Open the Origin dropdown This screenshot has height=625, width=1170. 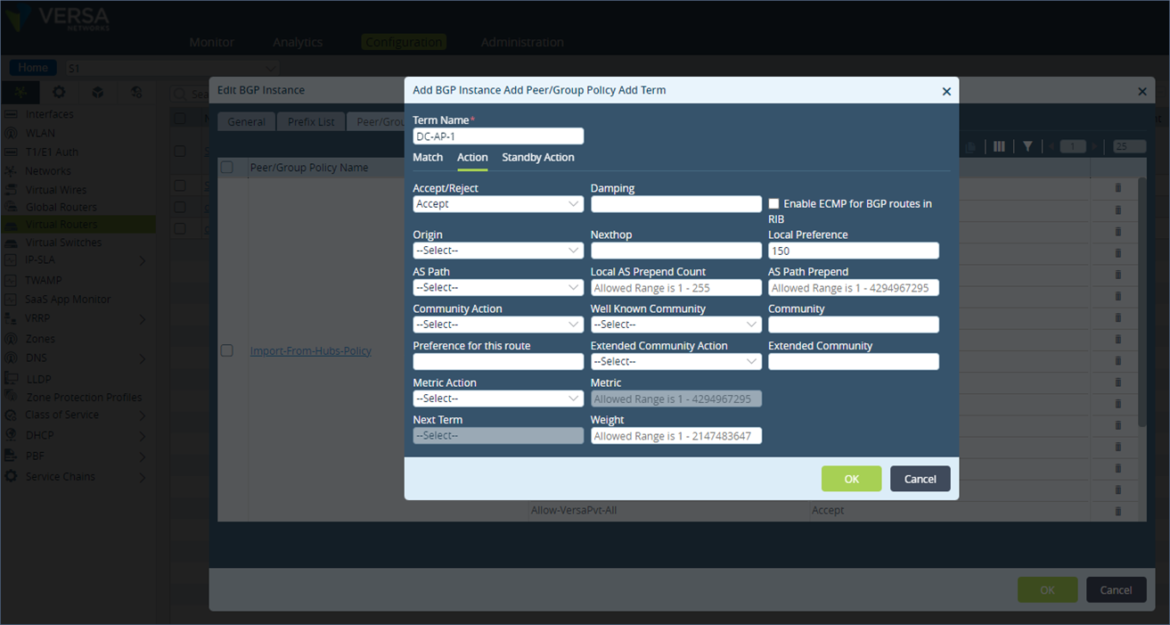(x=497, y=251)
